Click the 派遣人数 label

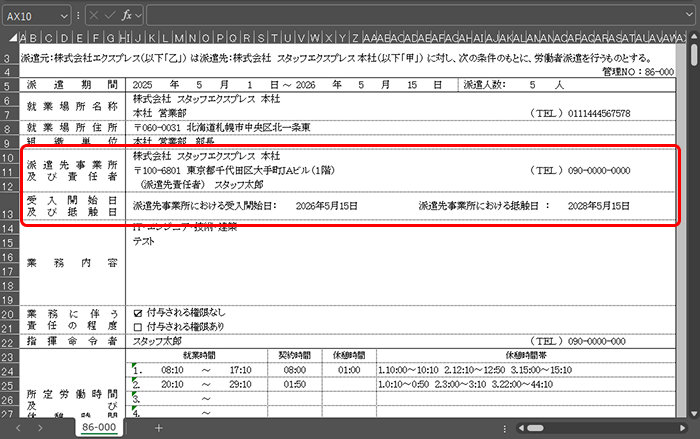coord(484,84)
